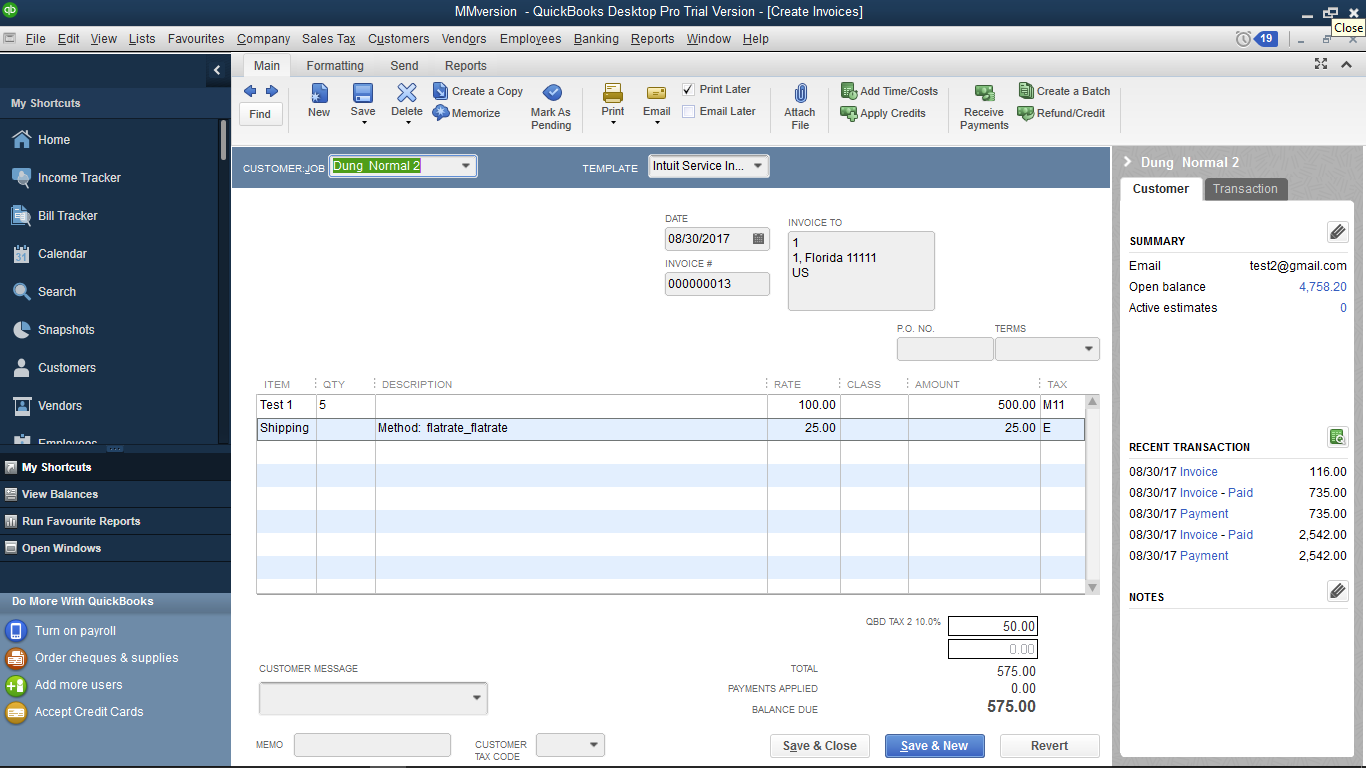
Task: Expand the Customer:Job dropdown
Action: click(x=466, y=166)
